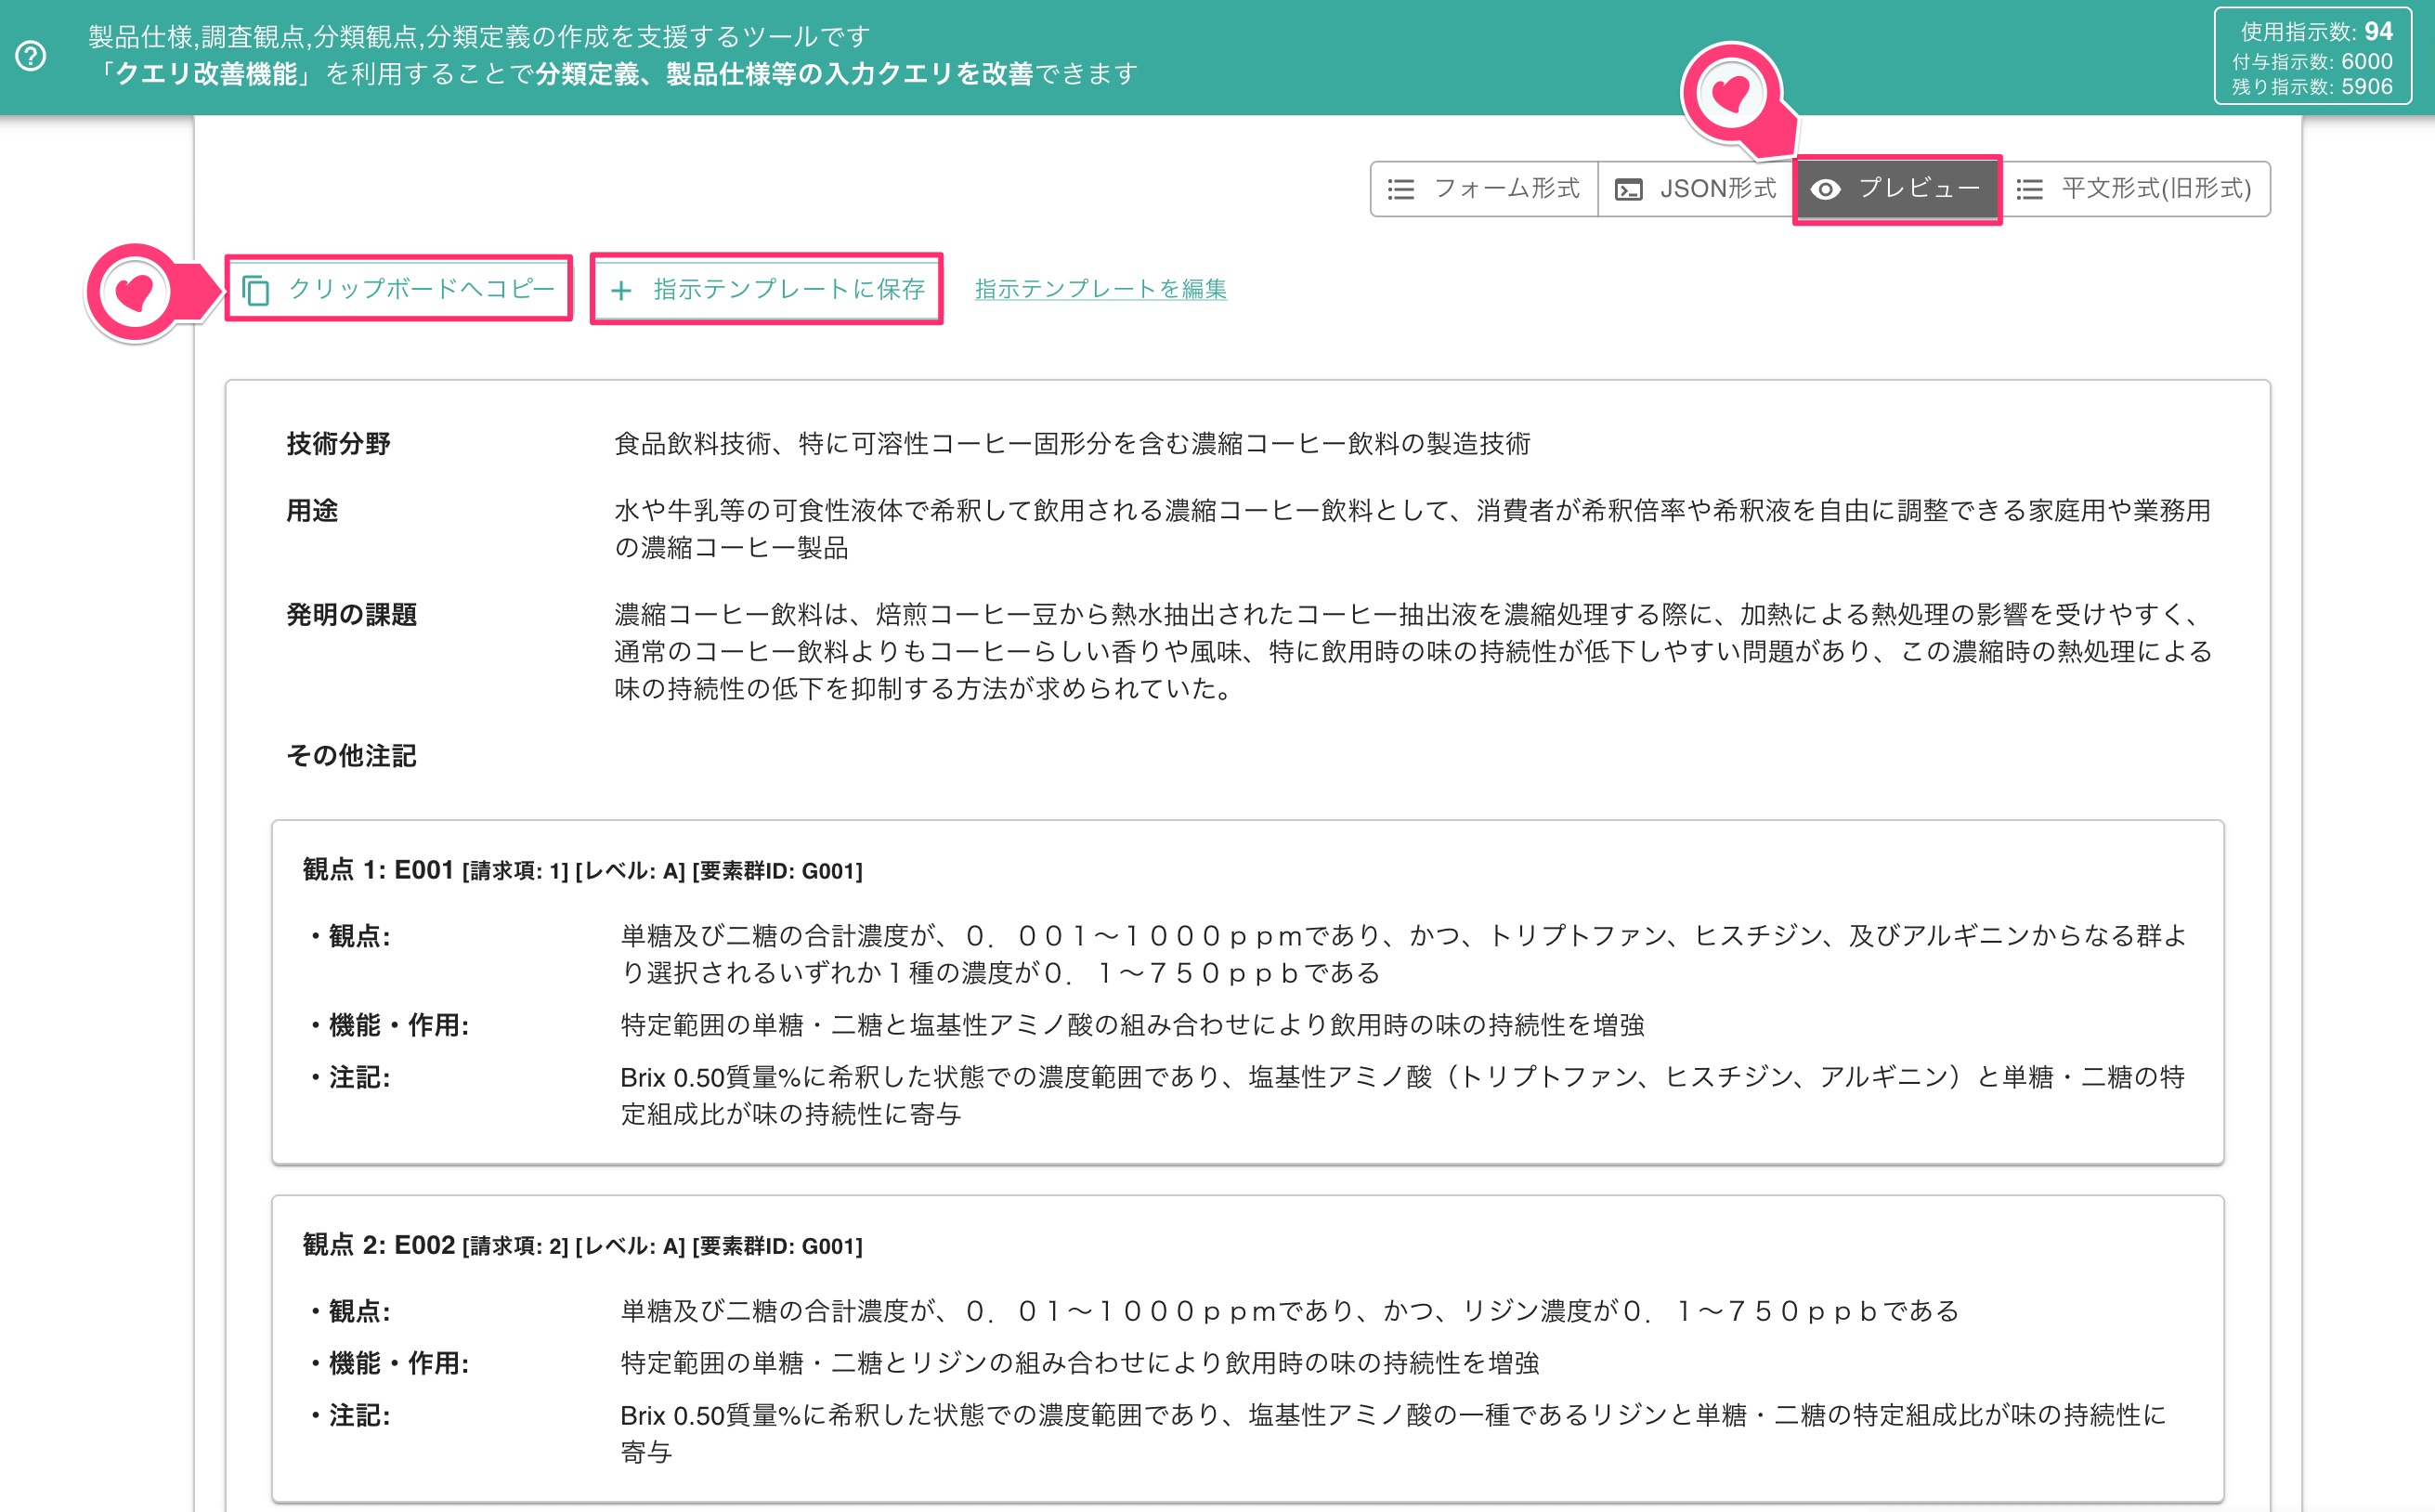Viewport: 2435px width, 1512px height.
Task: Click heading 観点 1: E001
Action: (x=378, y=869)
